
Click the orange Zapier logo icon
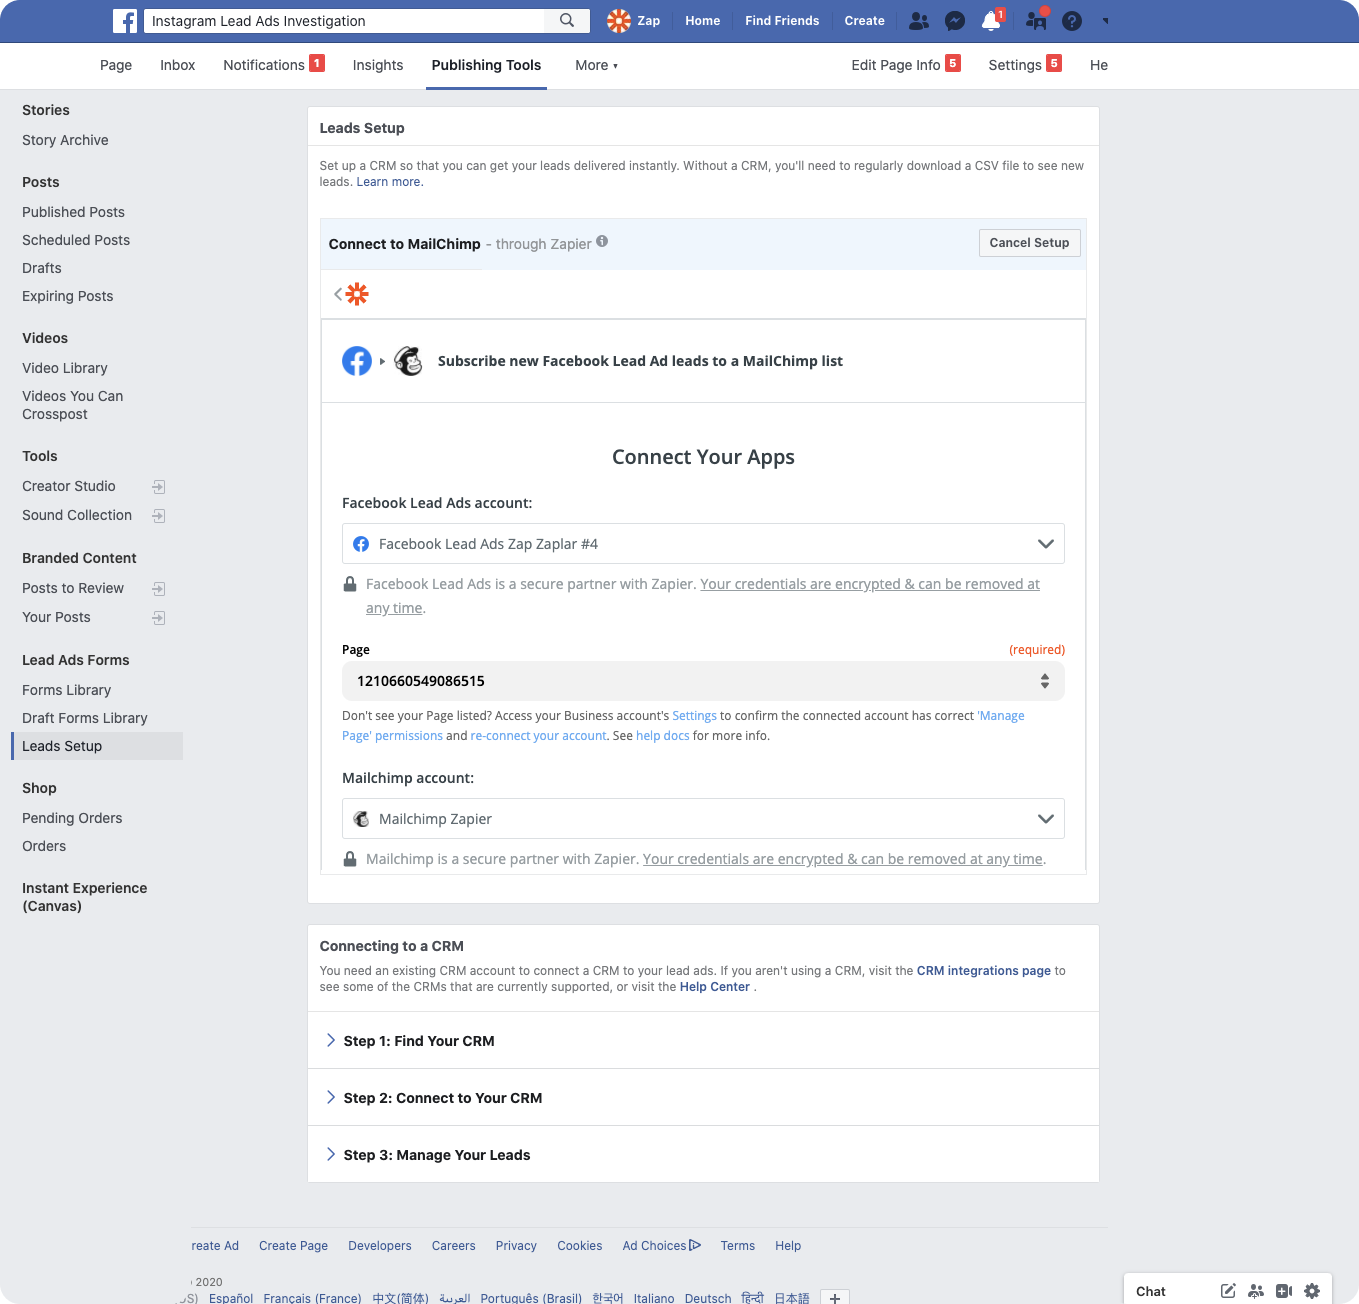click(x=357, y=294)
